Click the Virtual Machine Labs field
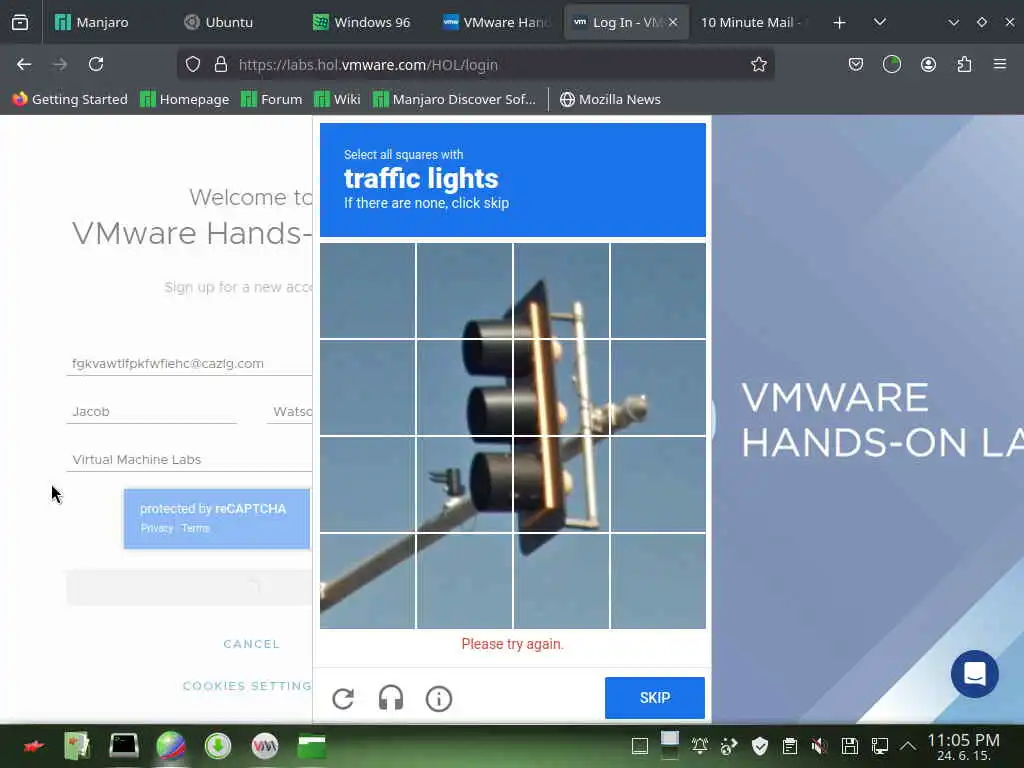 (x=189, y=459)
